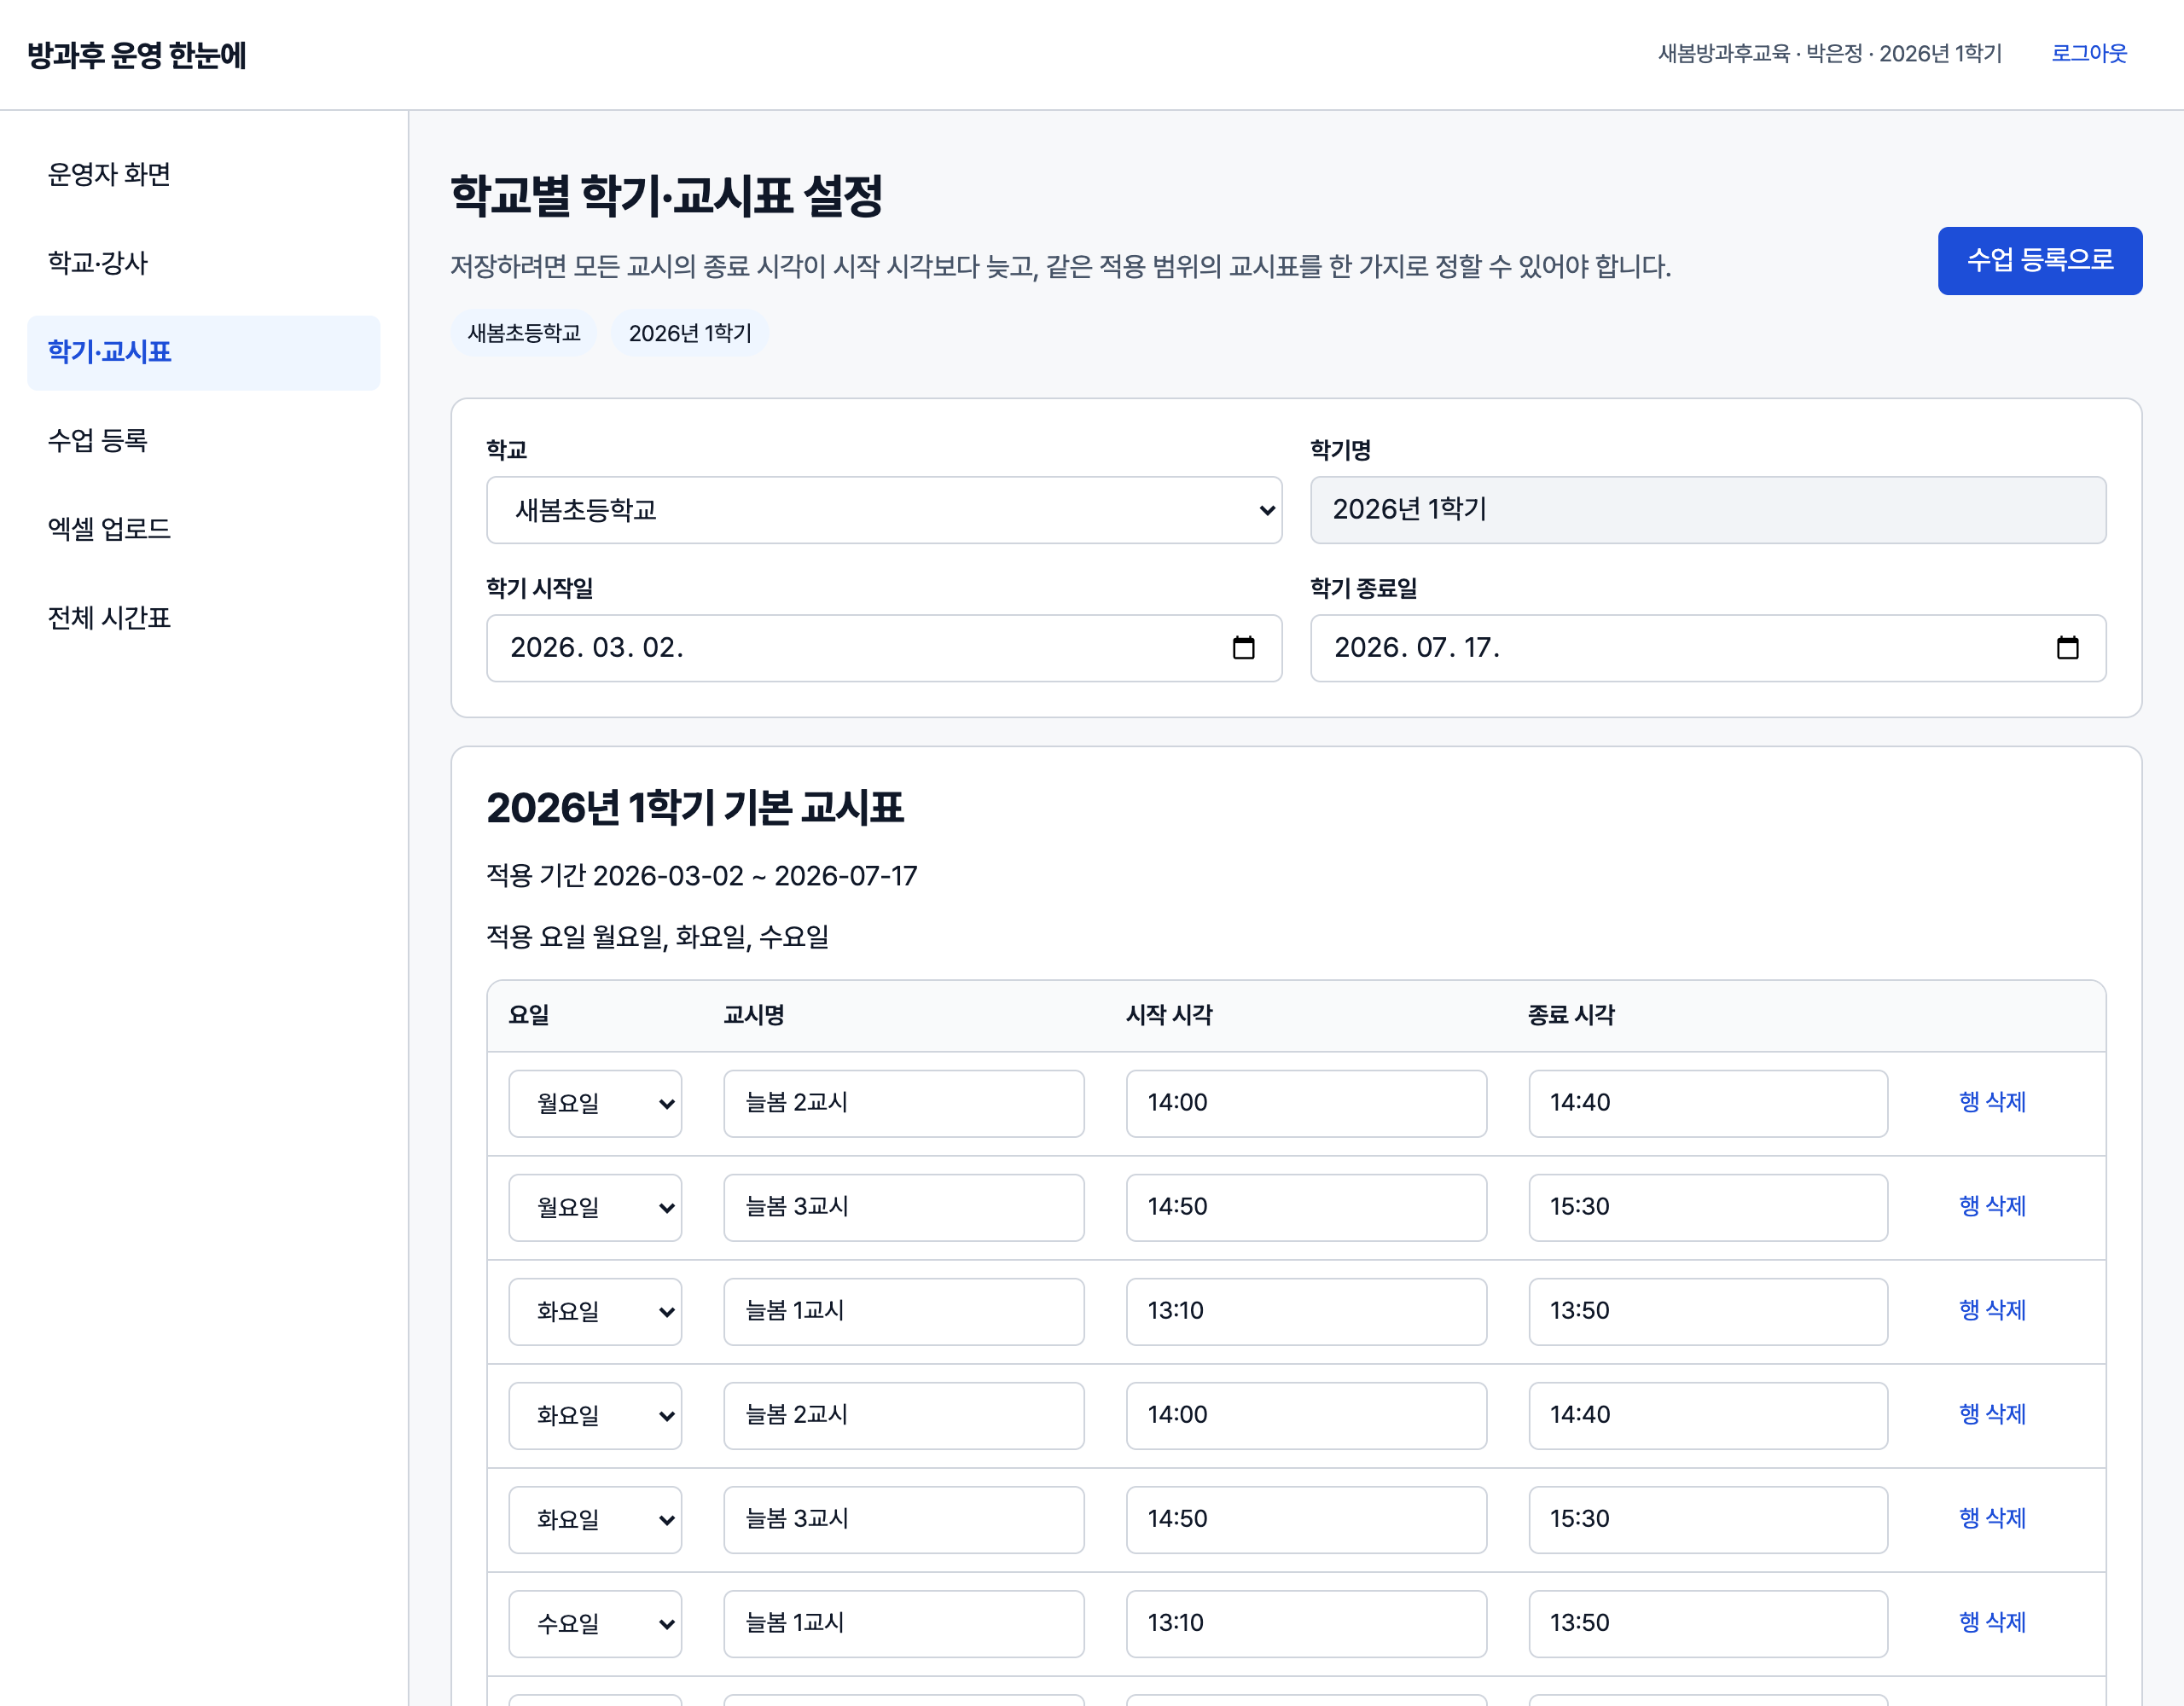The image size is (2184, 1706).
Task: Edit start time 13:10 in 화요일 row
Action: (x=1306, y=1312)
